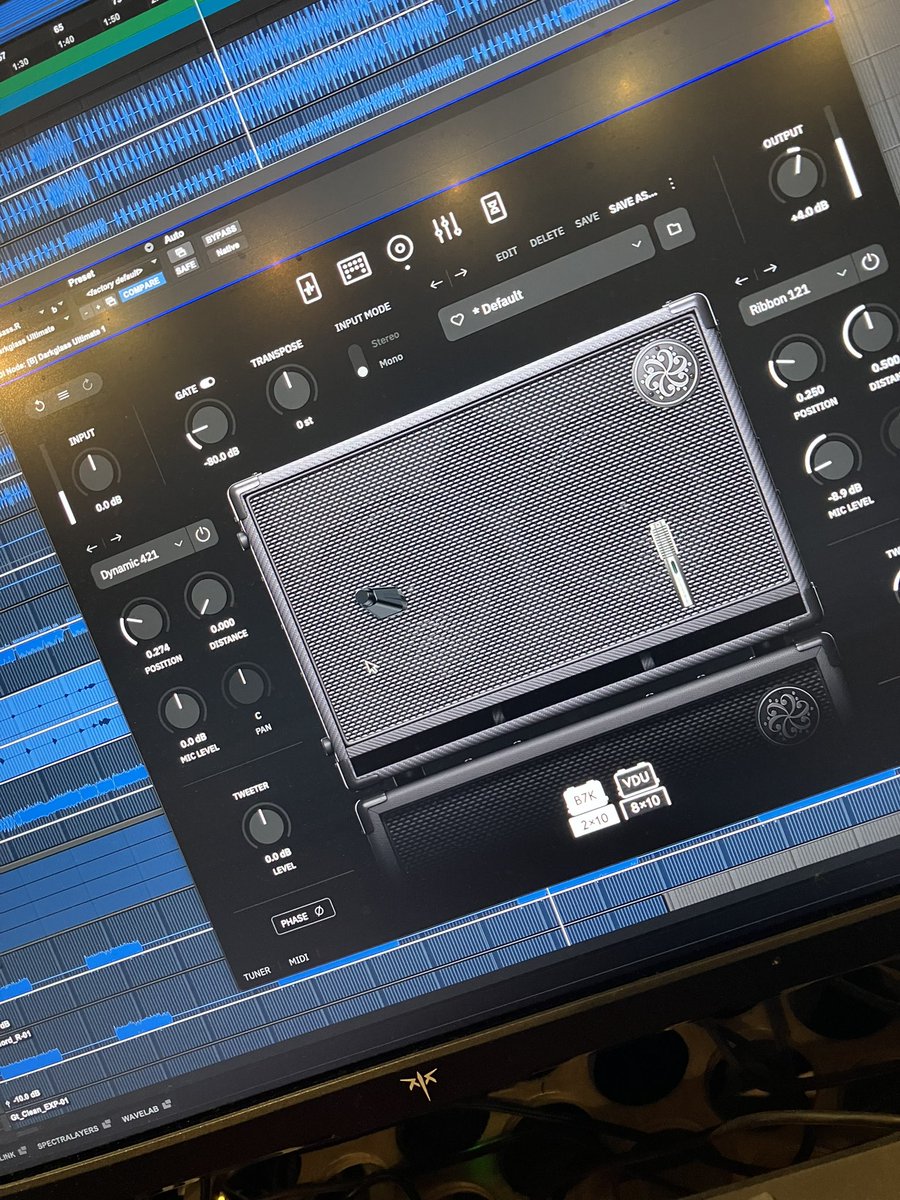Click the TWEETER level knob
Screen dimensions: 900x1200
coord(266,825)
